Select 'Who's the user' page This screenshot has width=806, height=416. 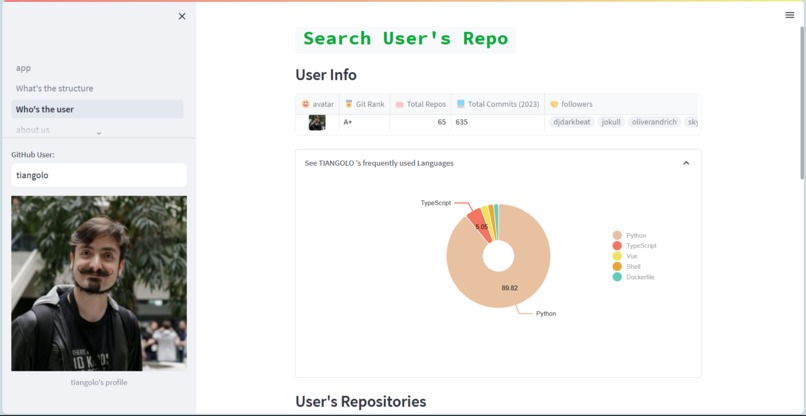97,109
